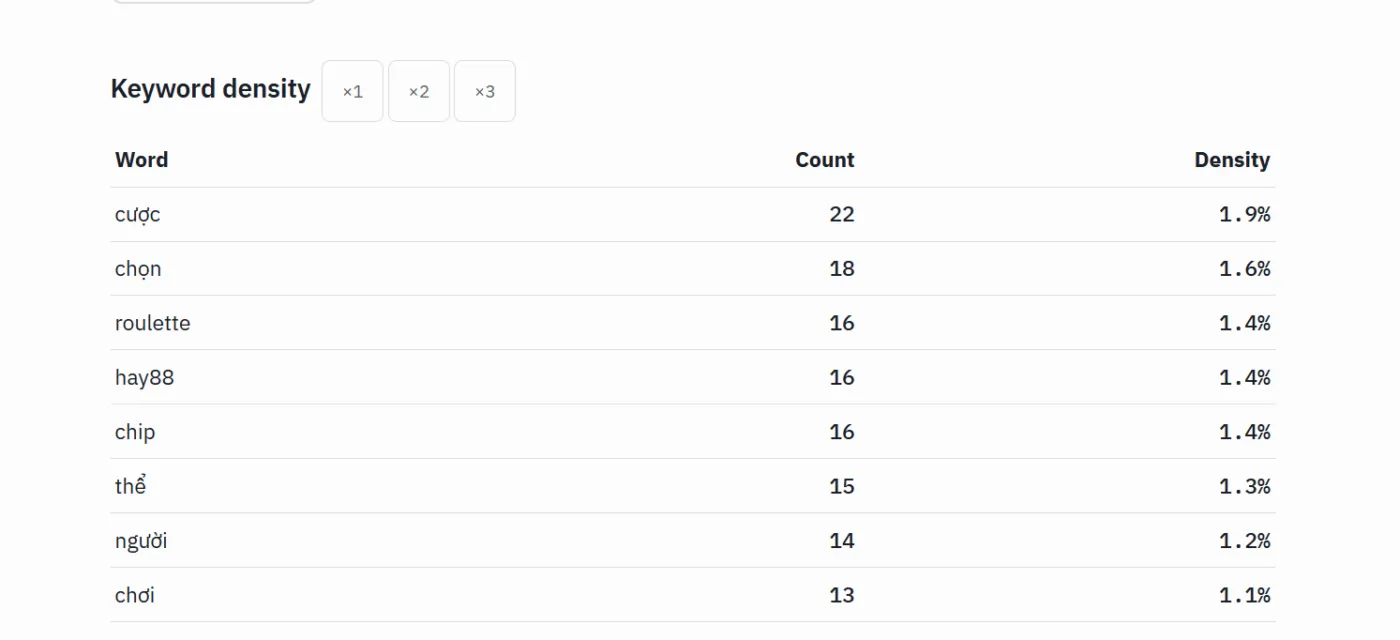1400x640 pixels.
Task: Click the 1.1% density value
Action: [x=1245, y=595]
